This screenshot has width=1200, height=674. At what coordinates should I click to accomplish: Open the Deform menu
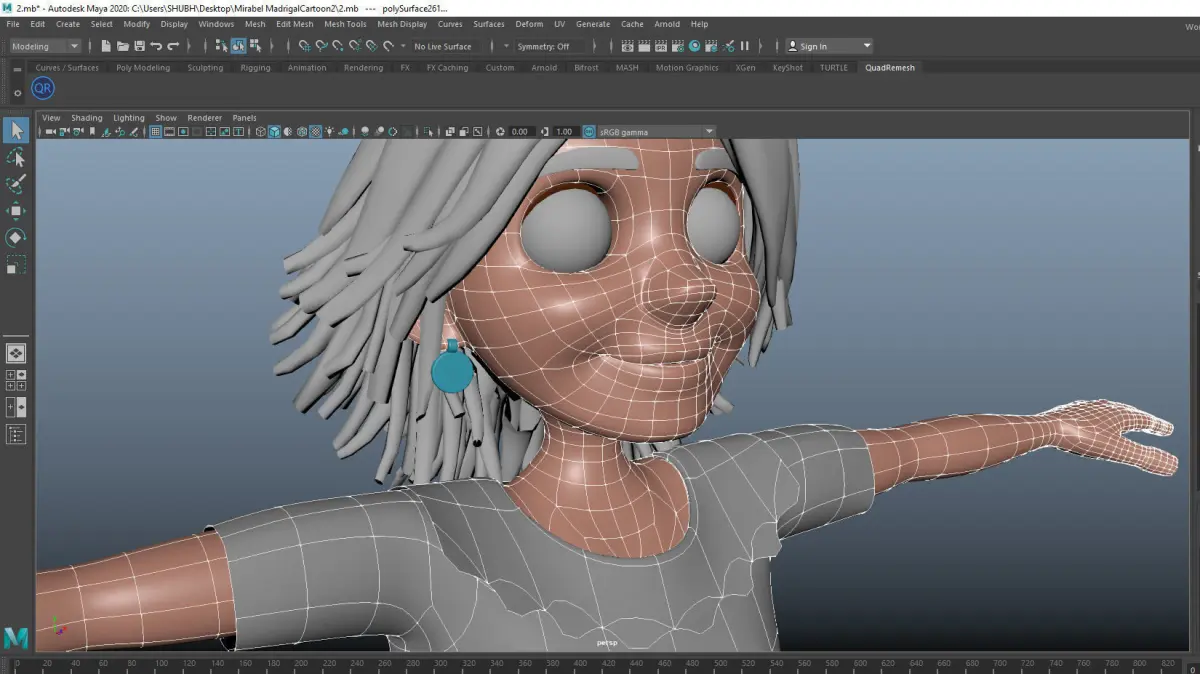529,24
